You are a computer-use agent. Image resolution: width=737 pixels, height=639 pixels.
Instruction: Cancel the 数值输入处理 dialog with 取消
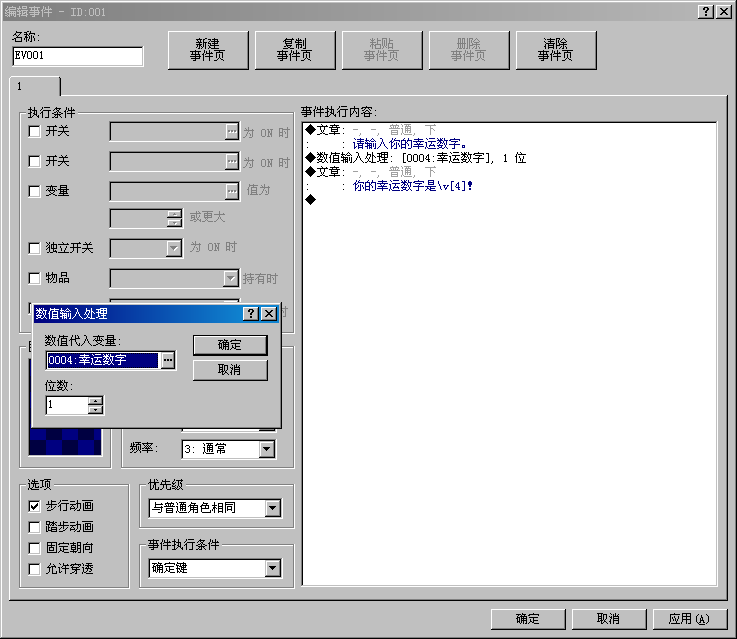click(230, 370)
